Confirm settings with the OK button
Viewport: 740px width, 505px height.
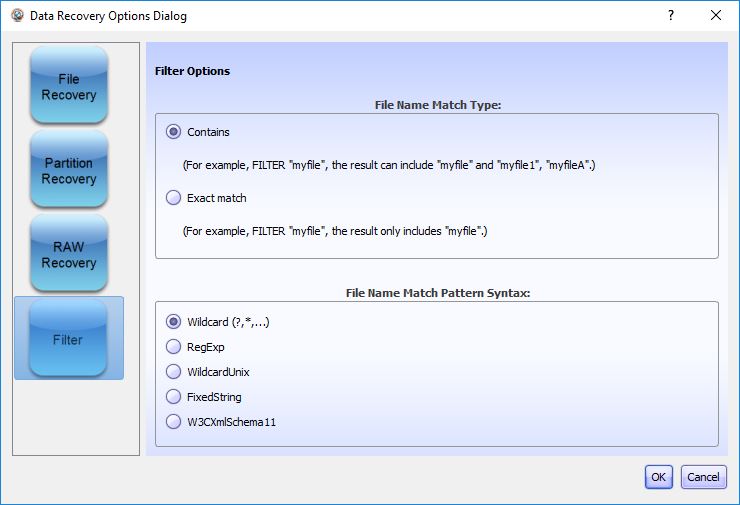[658, 477]
